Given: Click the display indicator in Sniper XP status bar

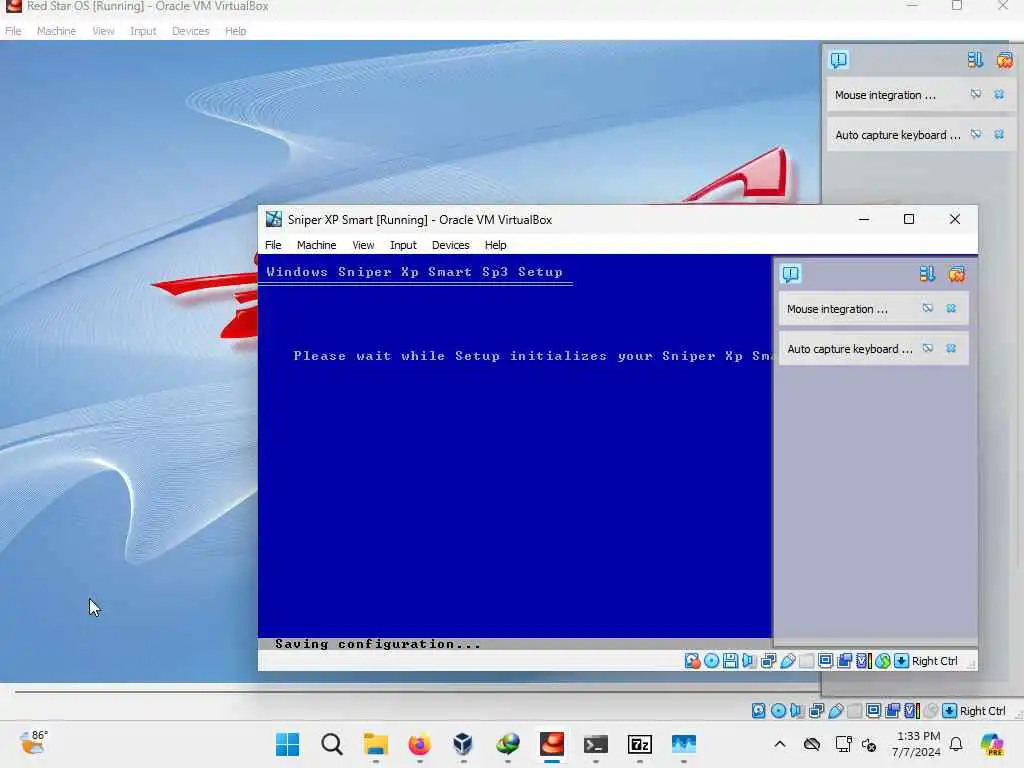Looking at the screenshot, I should point(825,661).
